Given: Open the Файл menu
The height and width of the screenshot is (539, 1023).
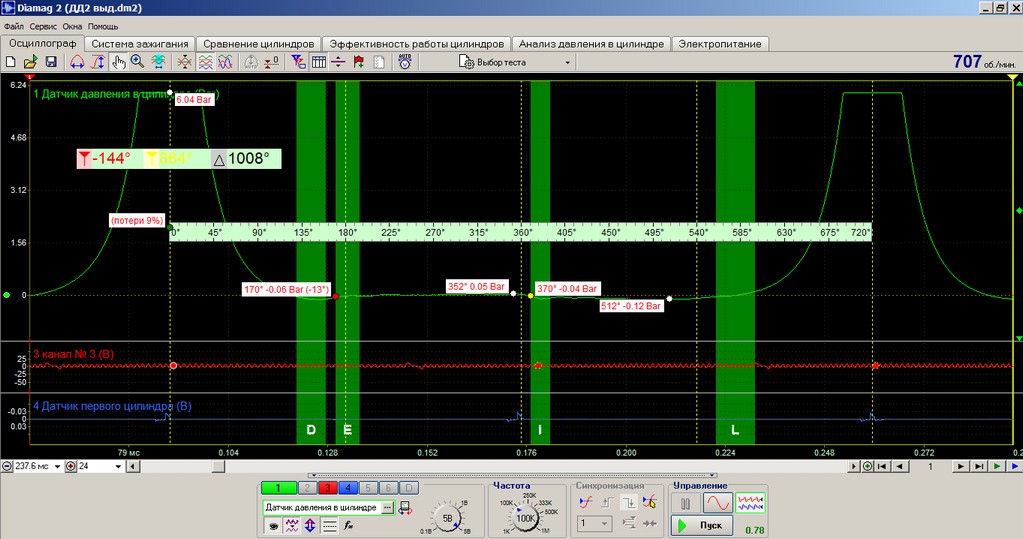Looking at the screenshot, I should click(14, 27).
